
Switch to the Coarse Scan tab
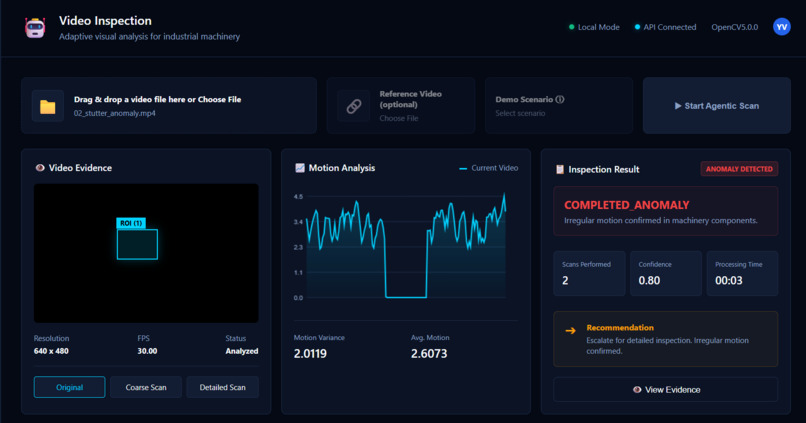click(146, 387)
